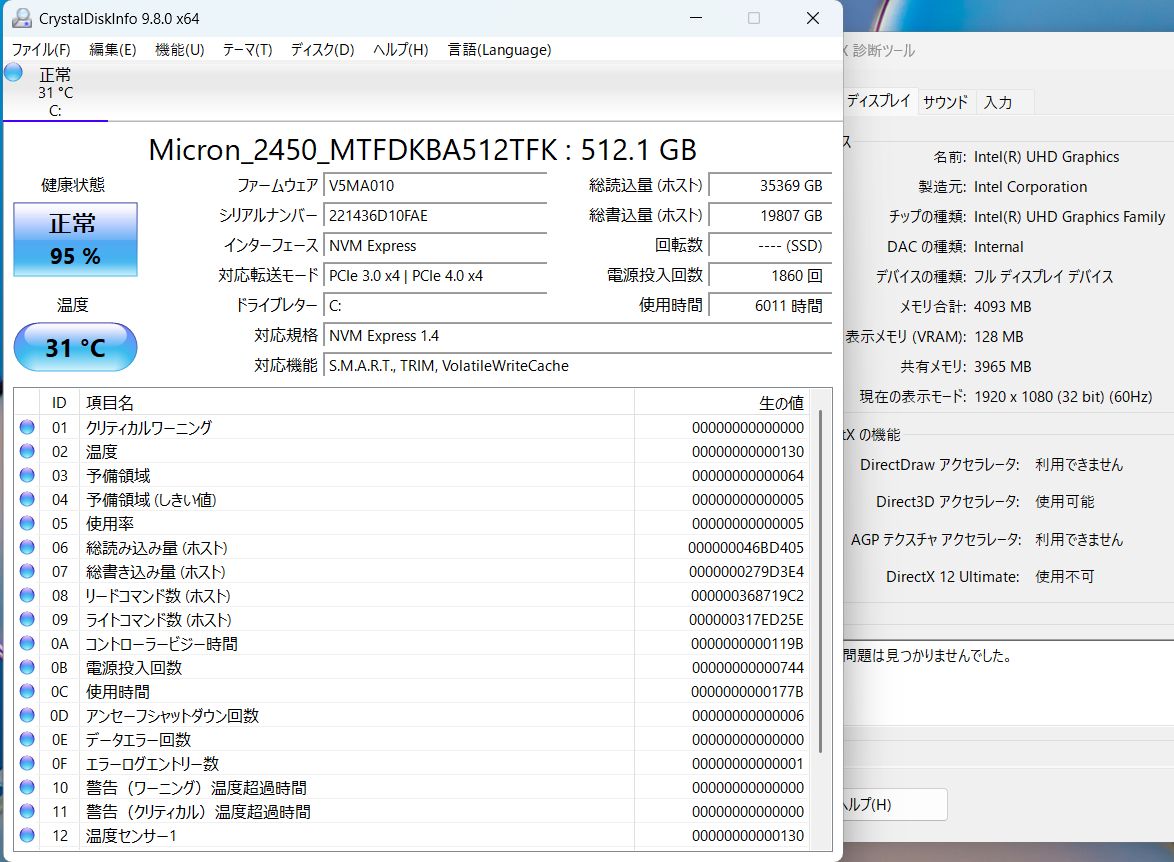The image size is (1174, 862).
Task: Click status orb for ID 0E データエラー回数
Action: click(x=27, y=738)
